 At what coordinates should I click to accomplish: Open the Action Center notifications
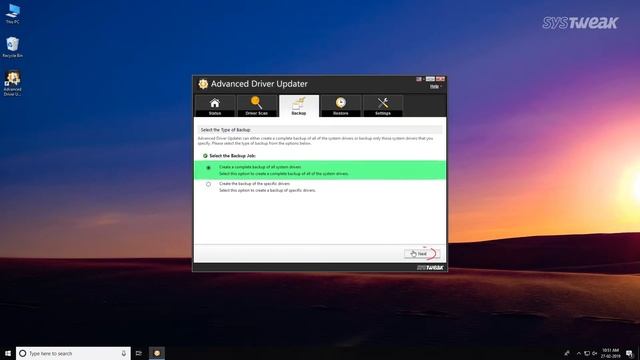click(630, 353)
